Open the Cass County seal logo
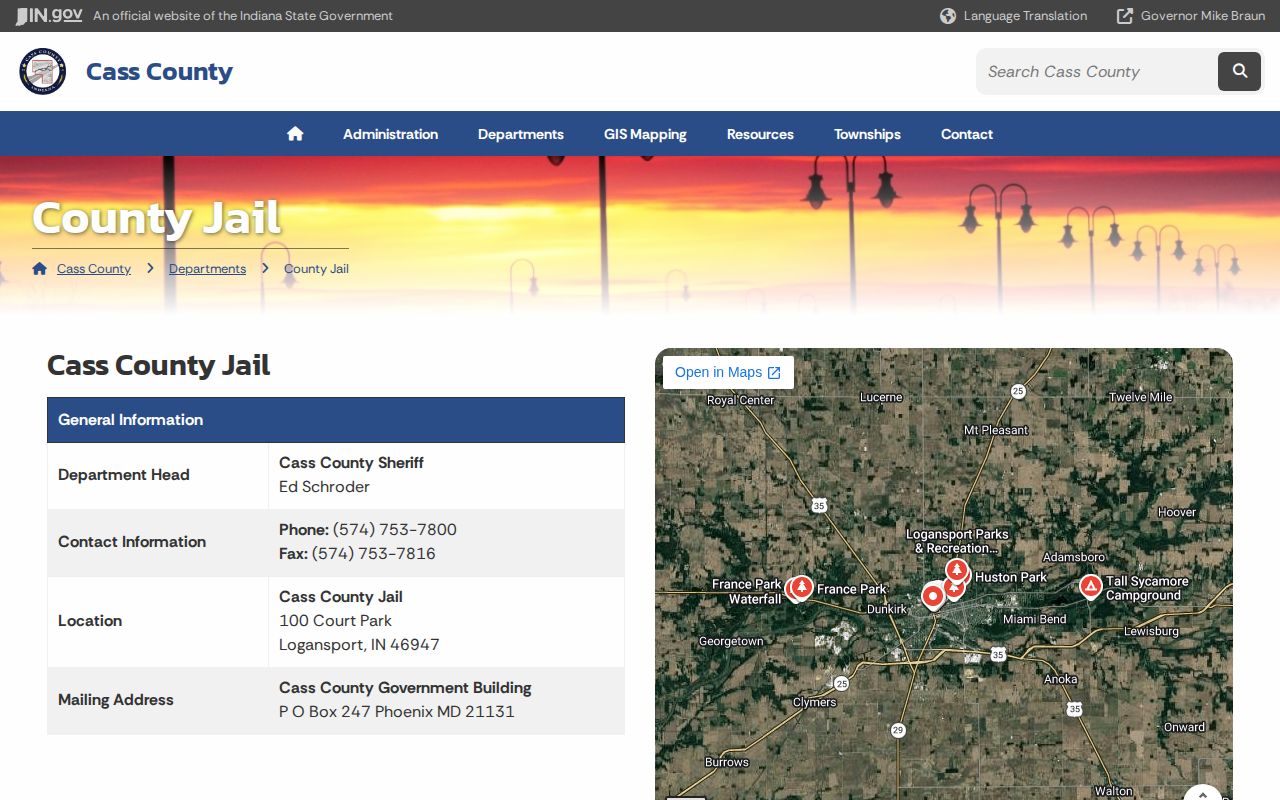Viewport: 1280px width, 800px height. coord(43,71)
